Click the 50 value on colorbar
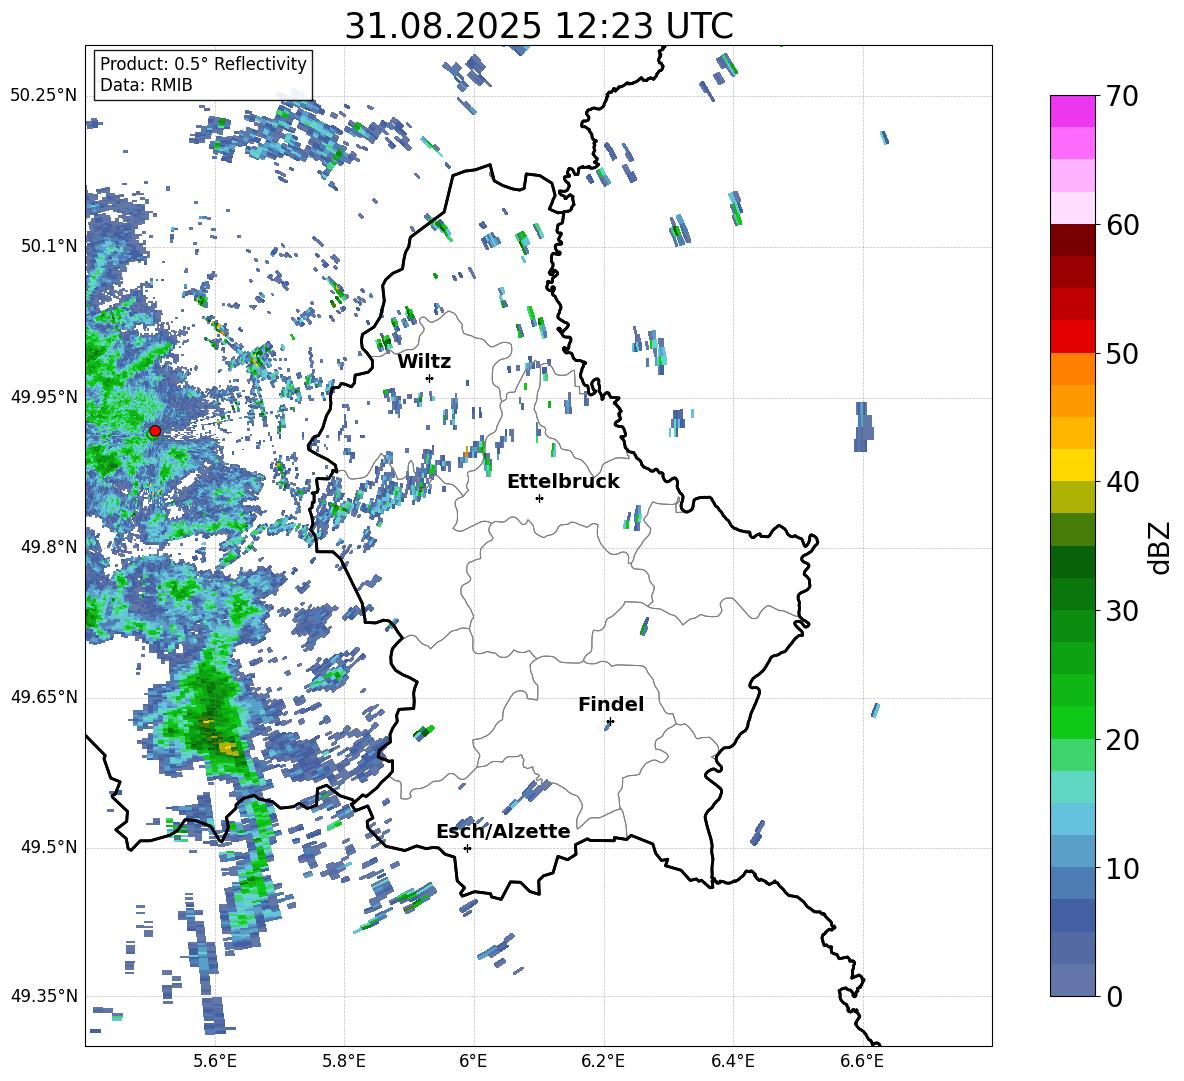Image resolution: width=1184 pixels, height=1081 pixels. point(1122,354)
